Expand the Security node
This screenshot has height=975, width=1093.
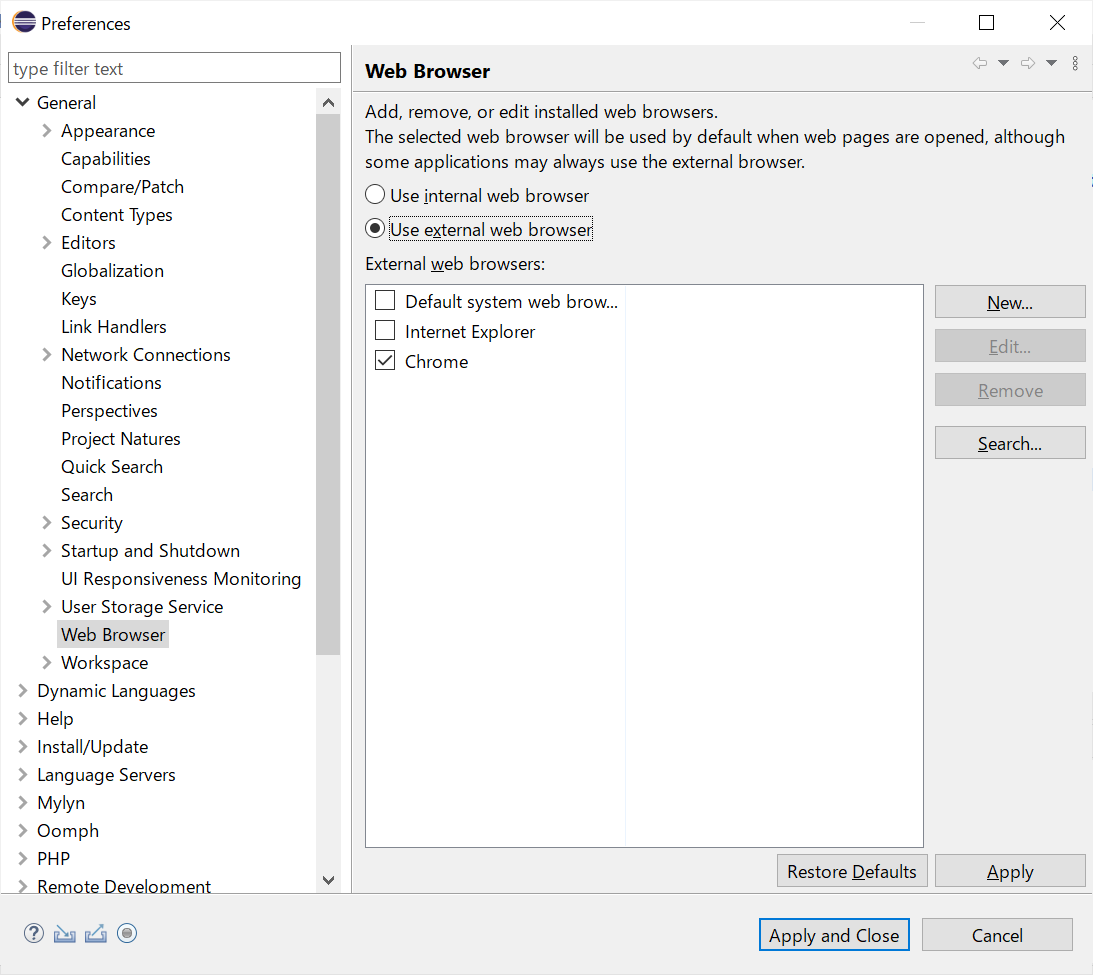point(47,522)
